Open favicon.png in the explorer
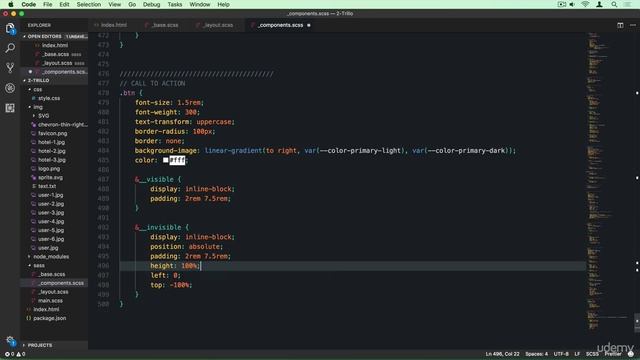Screen dimensions: 640x360 (x=53, y=133)
